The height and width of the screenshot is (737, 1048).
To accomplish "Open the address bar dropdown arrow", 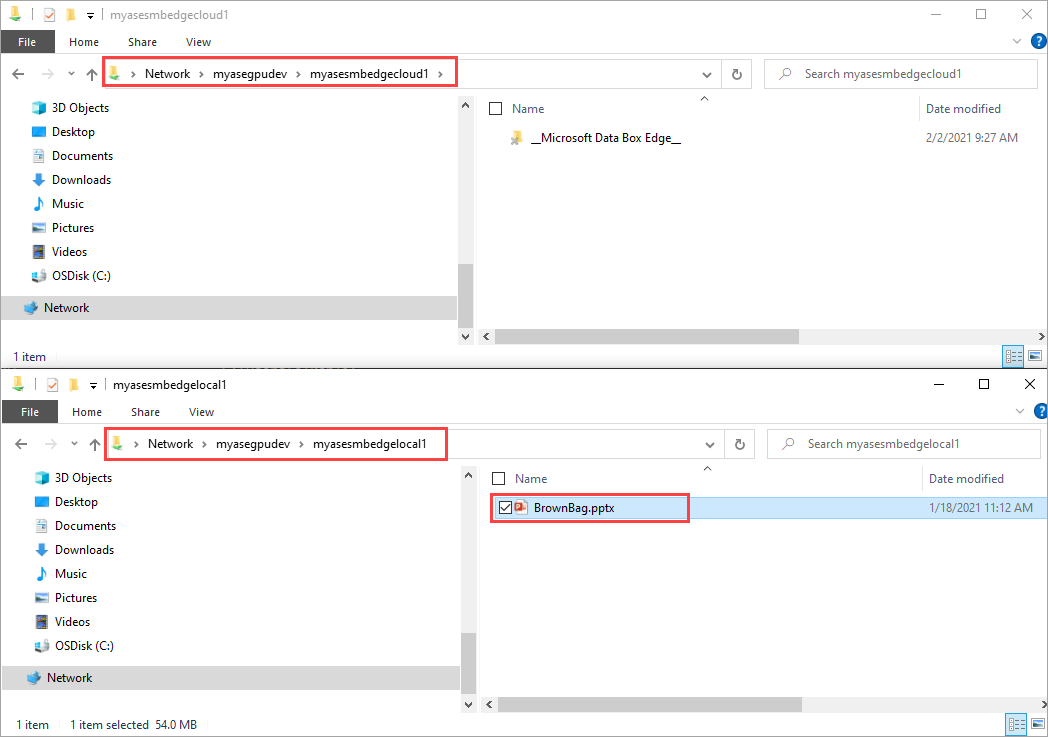I will pyautogui.click(x=707, y=73).
